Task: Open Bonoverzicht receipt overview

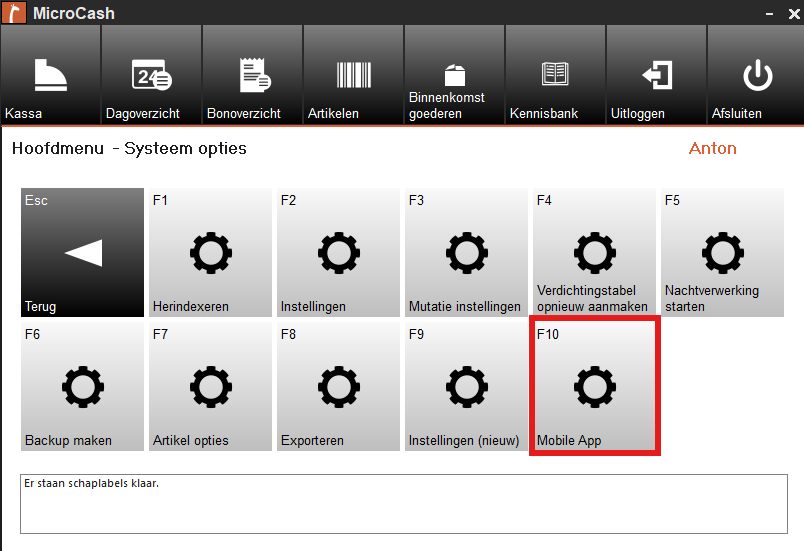Action: (x=252, y=75)
